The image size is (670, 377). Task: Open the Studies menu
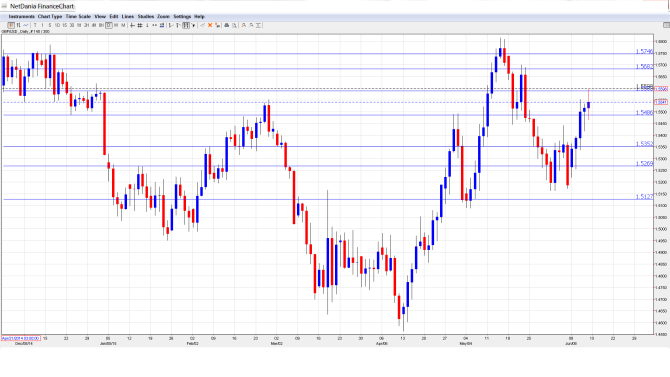[146, 17]
